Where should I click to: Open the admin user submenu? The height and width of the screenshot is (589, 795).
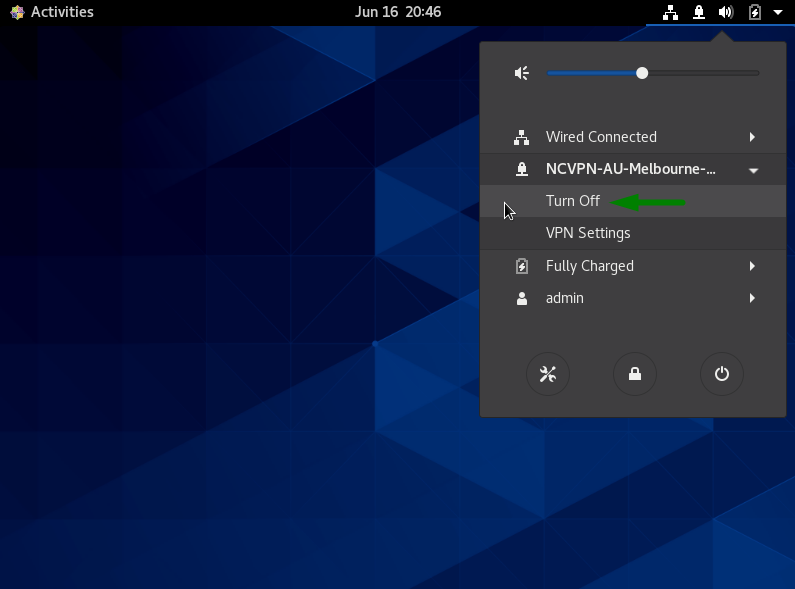(x=633, y=298)
